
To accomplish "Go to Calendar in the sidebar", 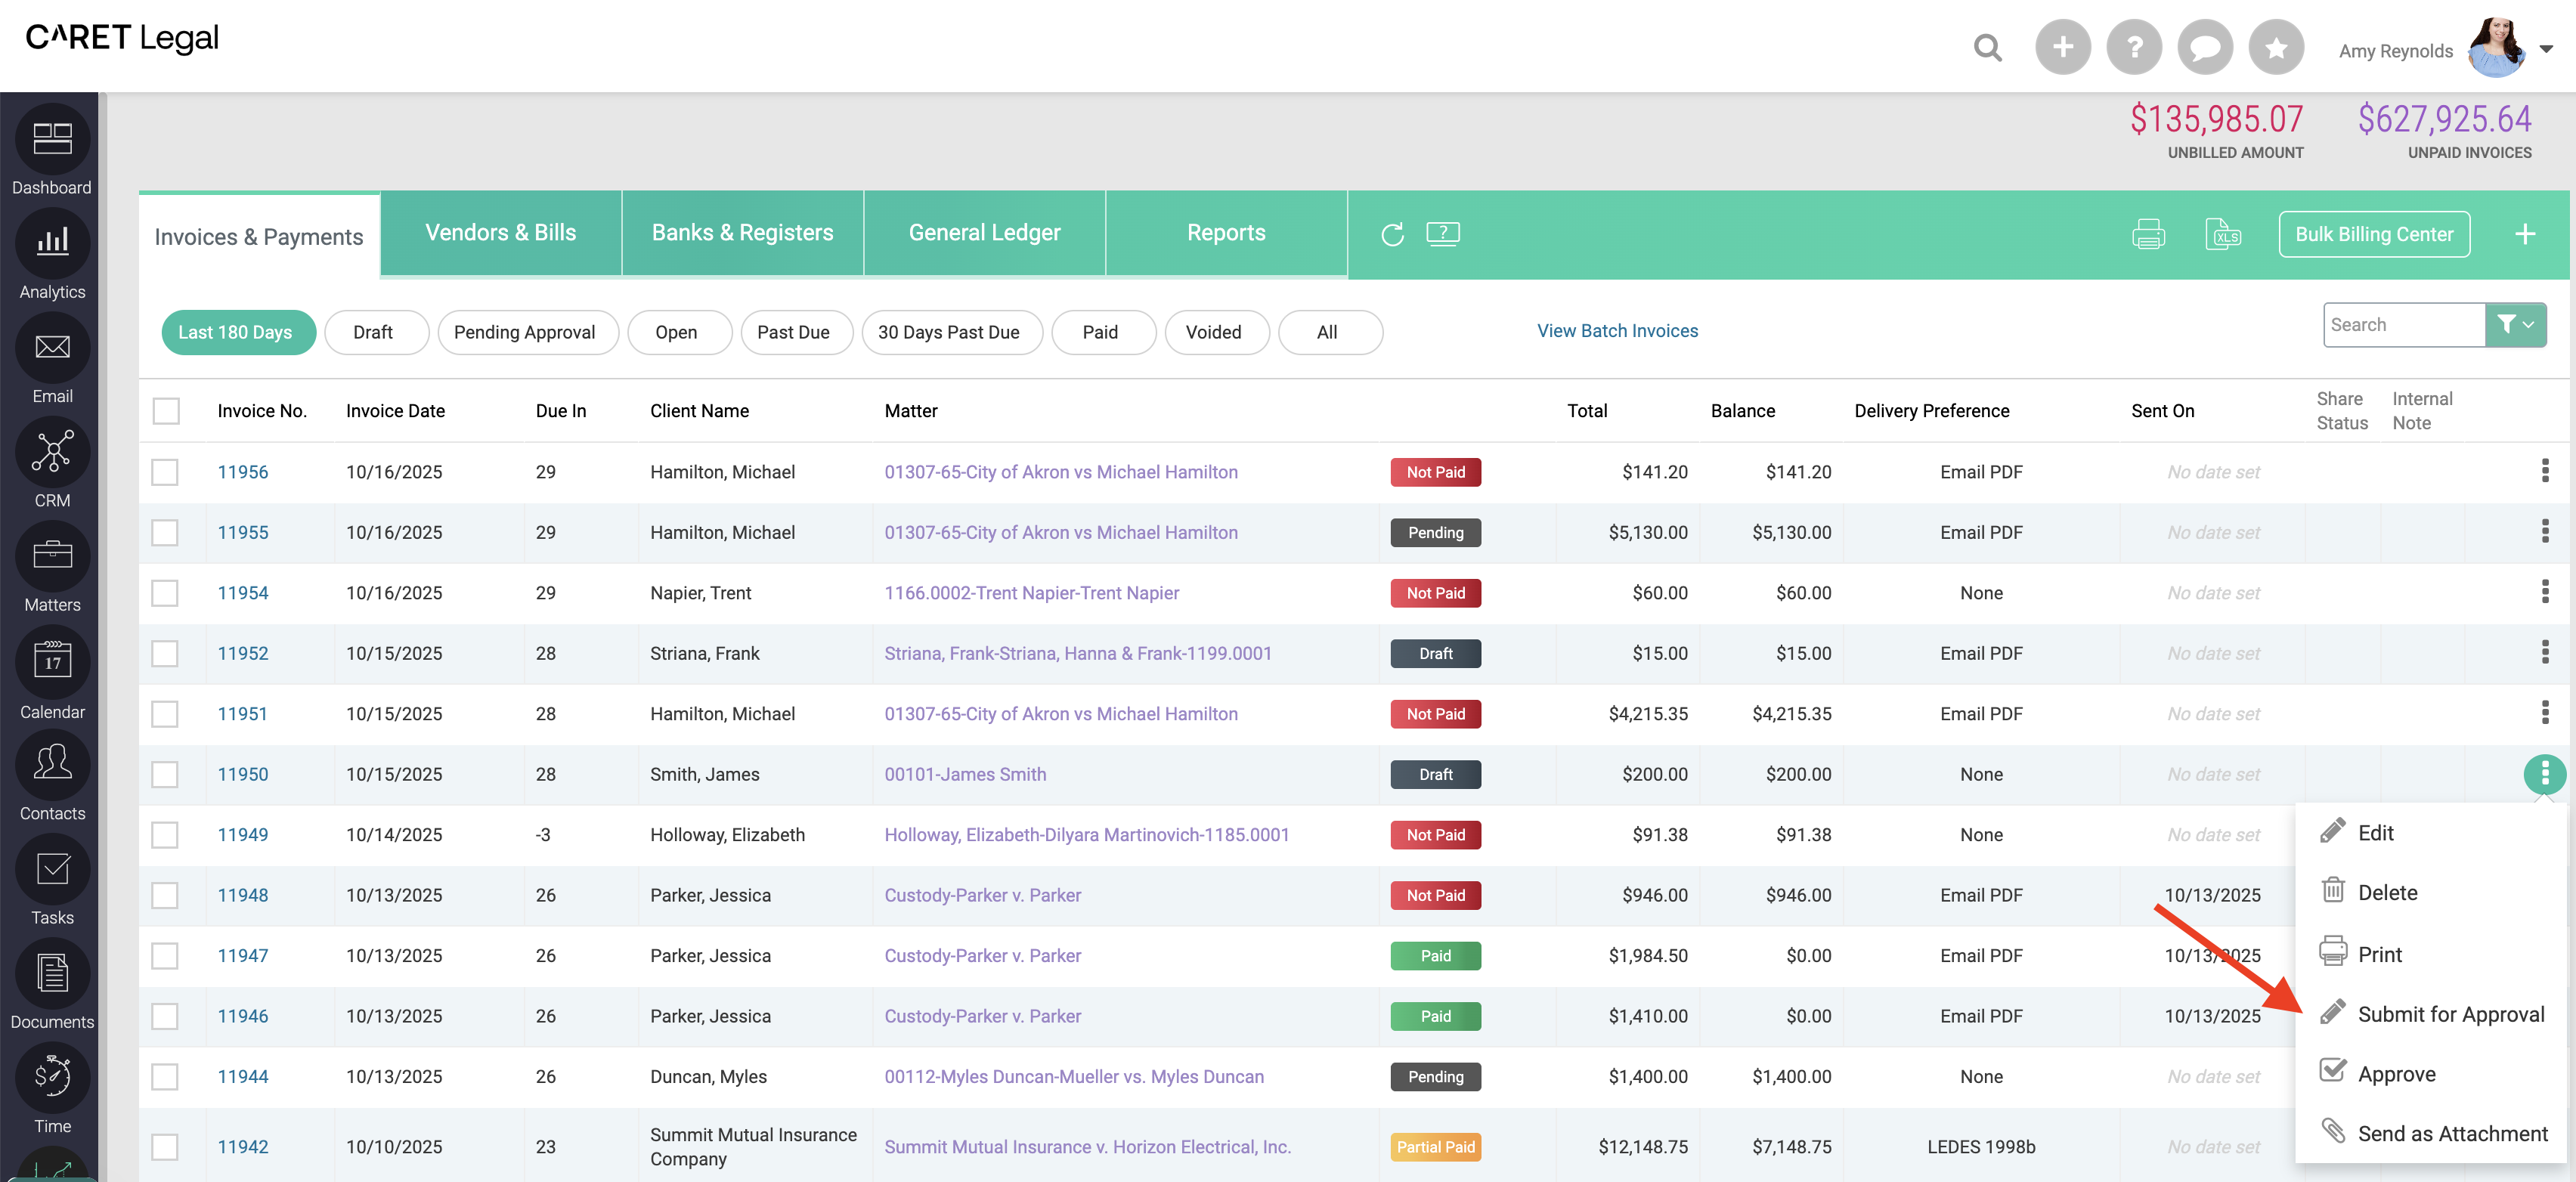I will click(x=52, y=662).
